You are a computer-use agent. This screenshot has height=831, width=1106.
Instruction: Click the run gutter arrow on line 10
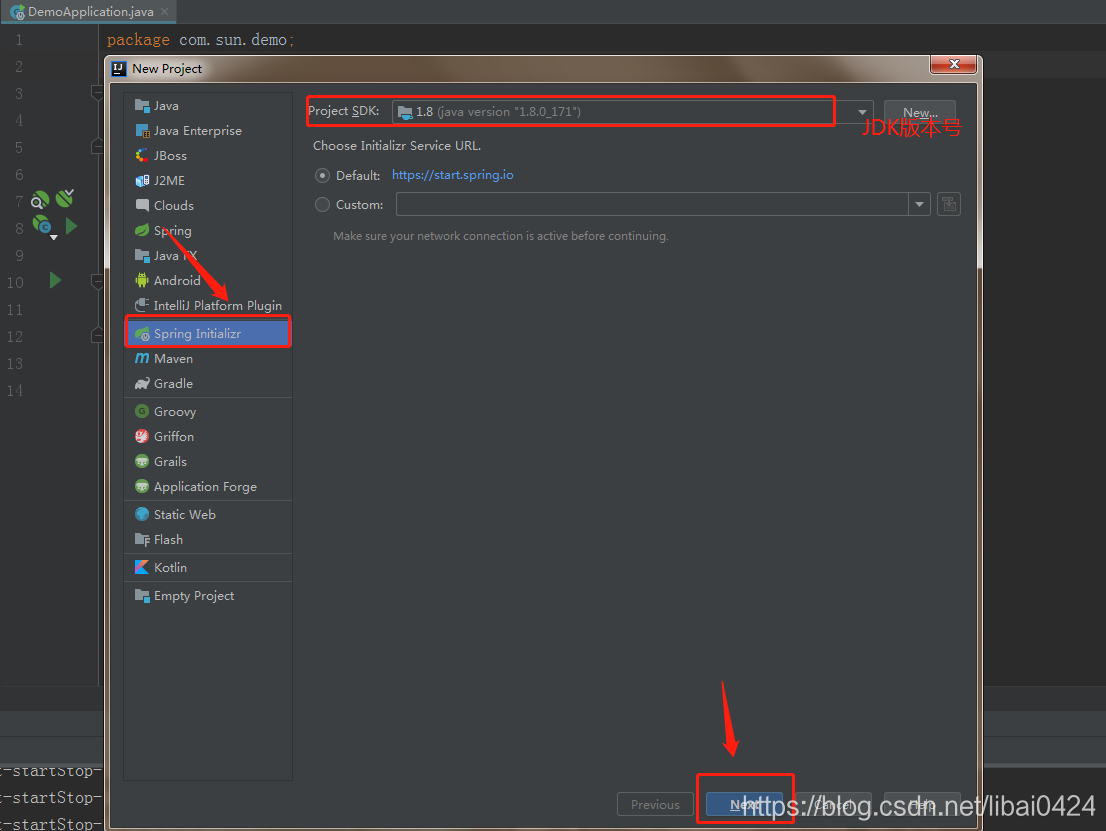[55, 281]
